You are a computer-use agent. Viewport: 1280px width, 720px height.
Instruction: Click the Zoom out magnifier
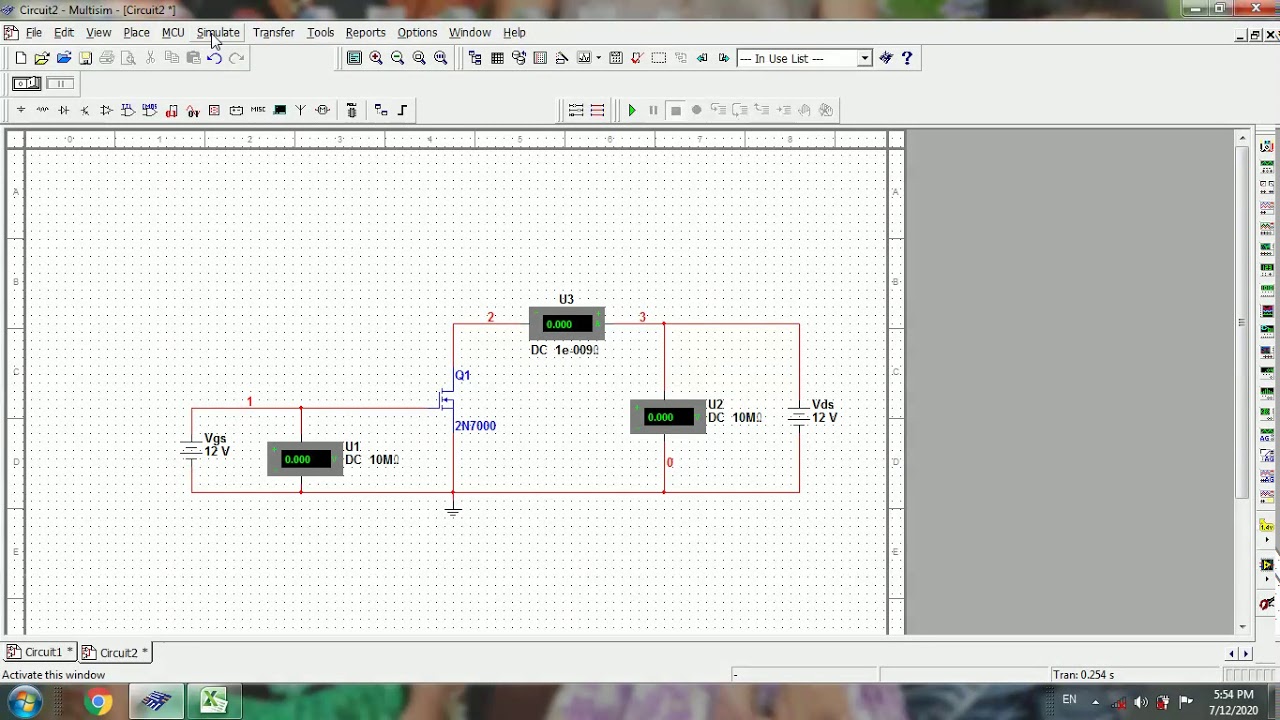pos(398,58)
